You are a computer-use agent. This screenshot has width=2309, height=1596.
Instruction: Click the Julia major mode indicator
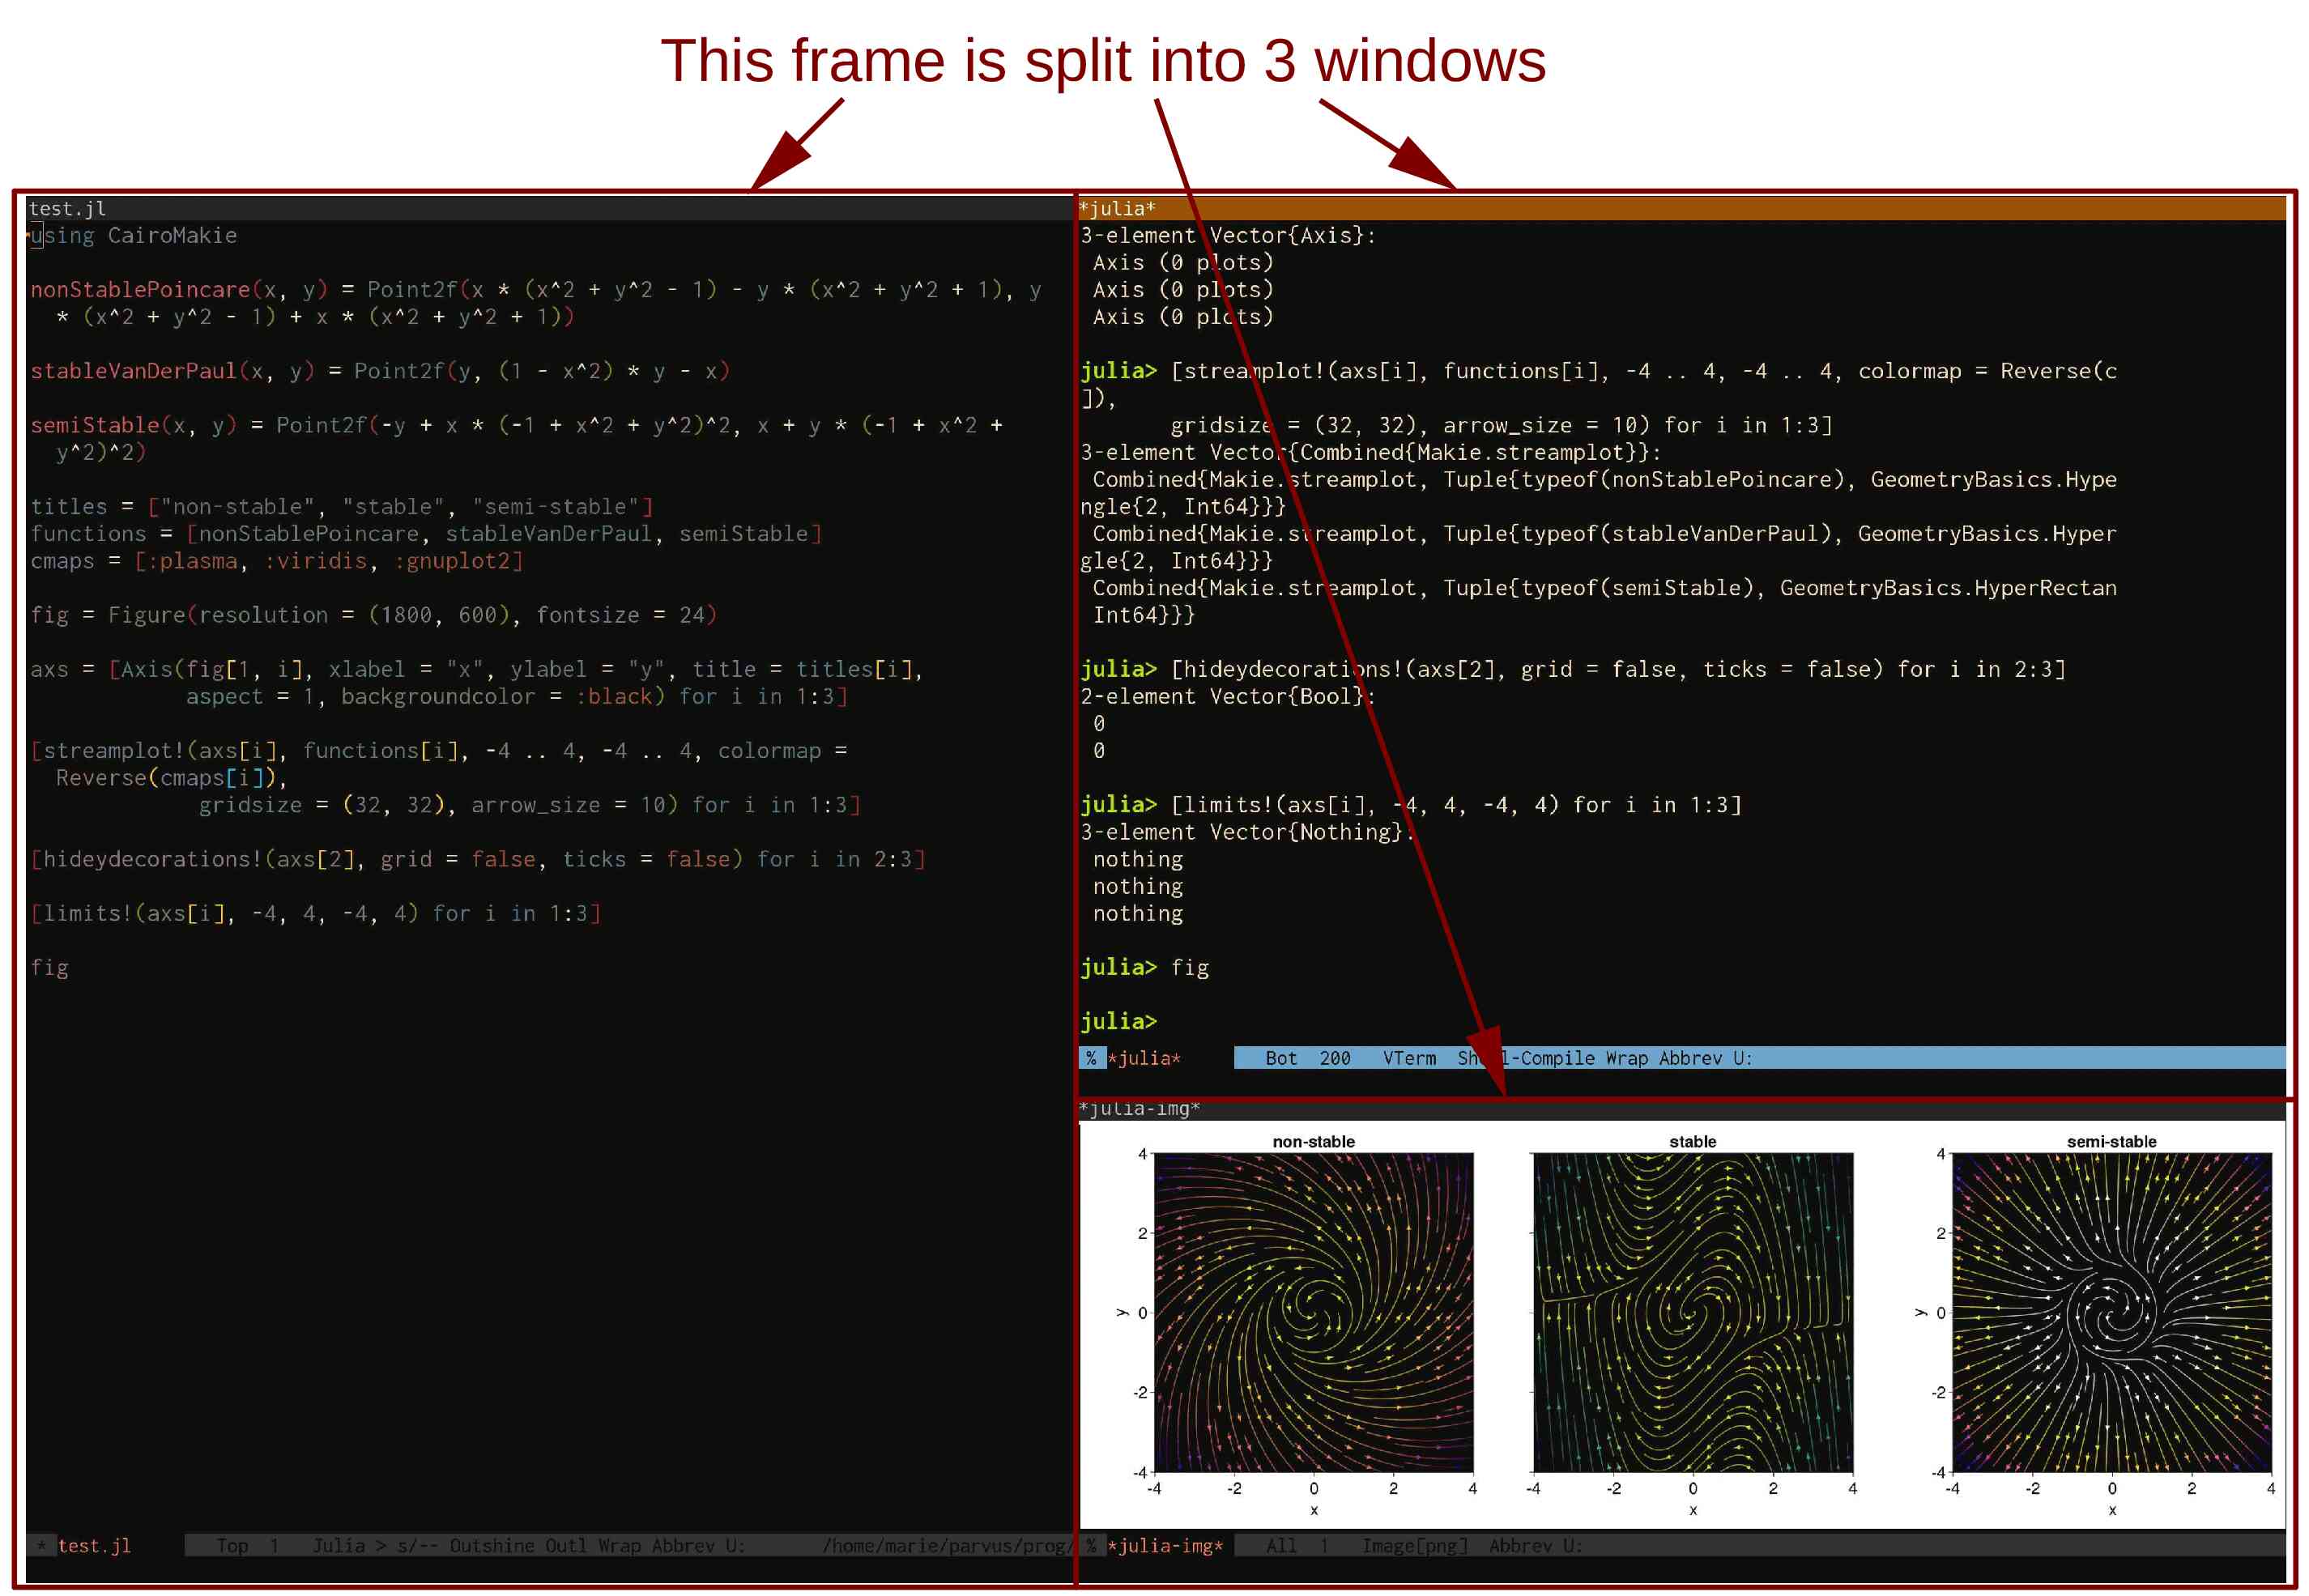(339, 1545)
